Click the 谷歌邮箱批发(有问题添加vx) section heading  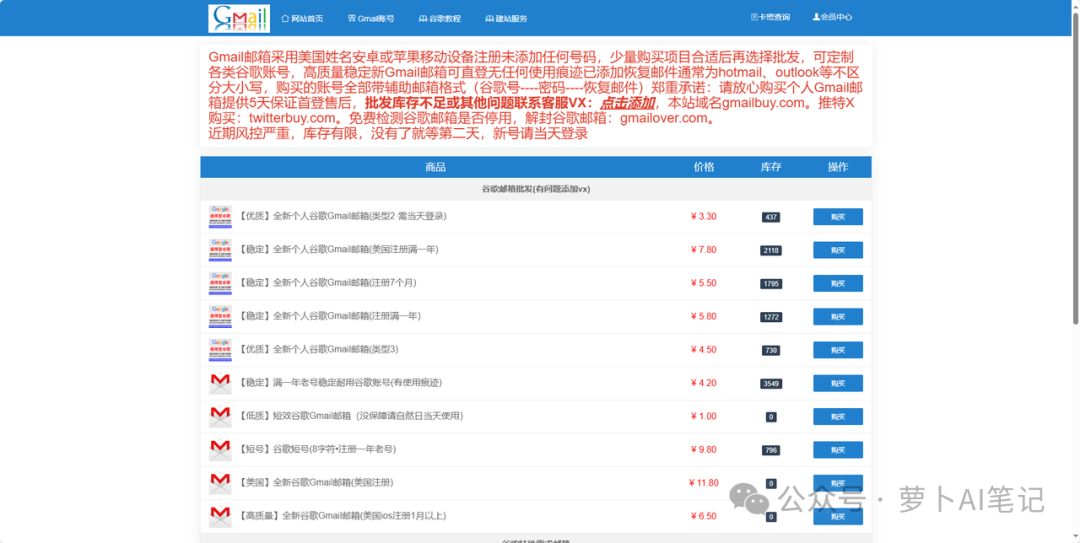coord(536,189)
